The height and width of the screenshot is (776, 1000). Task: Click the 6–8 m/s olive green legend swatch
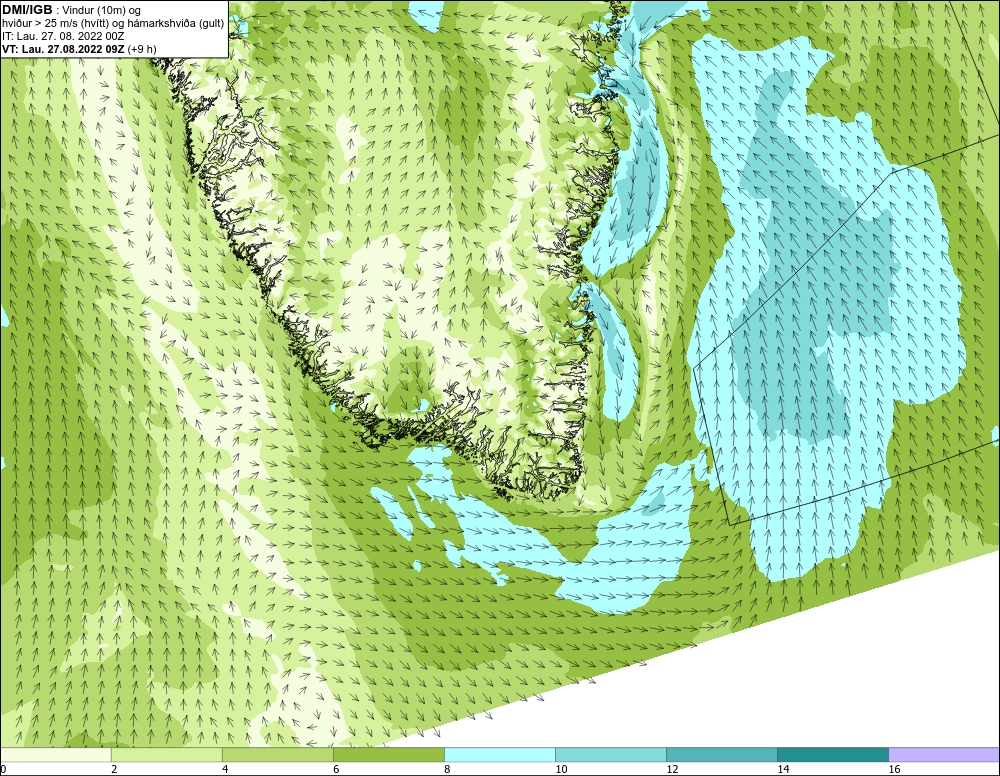pyautogui.click(x=388, y=755)
